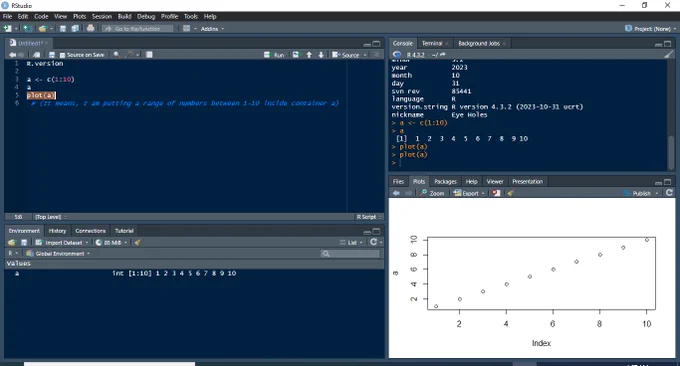The height and width of the screenshot is (366, 680).
Task: Open the Export dropdown in Plots
Action: [469, 193]
